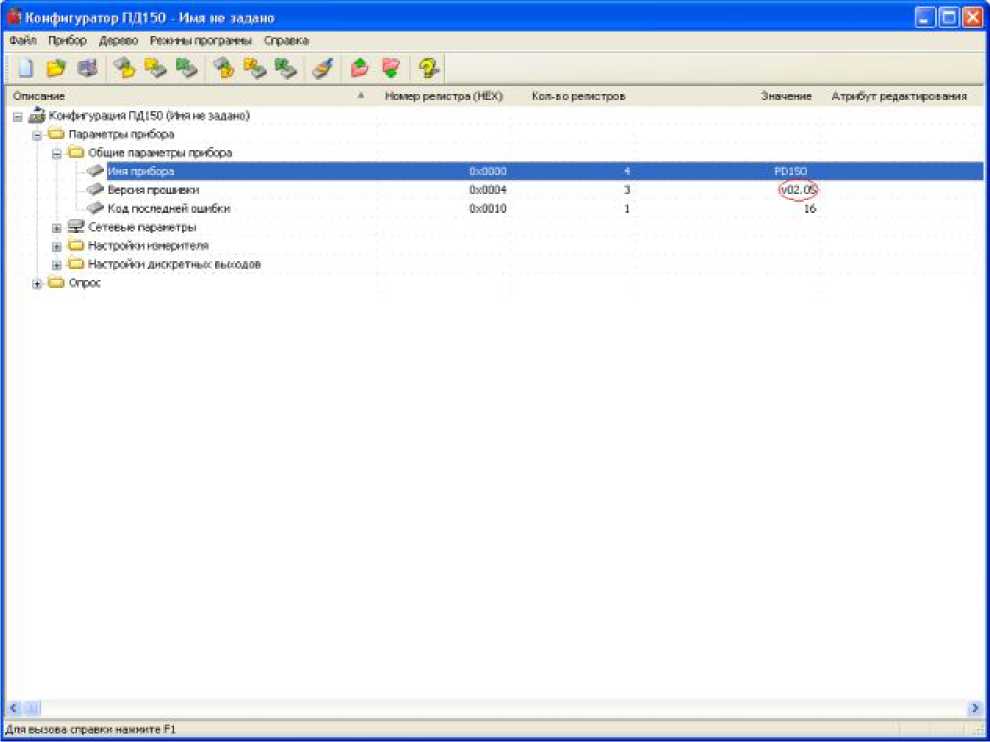Open help via the yellow question mark icon

tap(429, 68)
